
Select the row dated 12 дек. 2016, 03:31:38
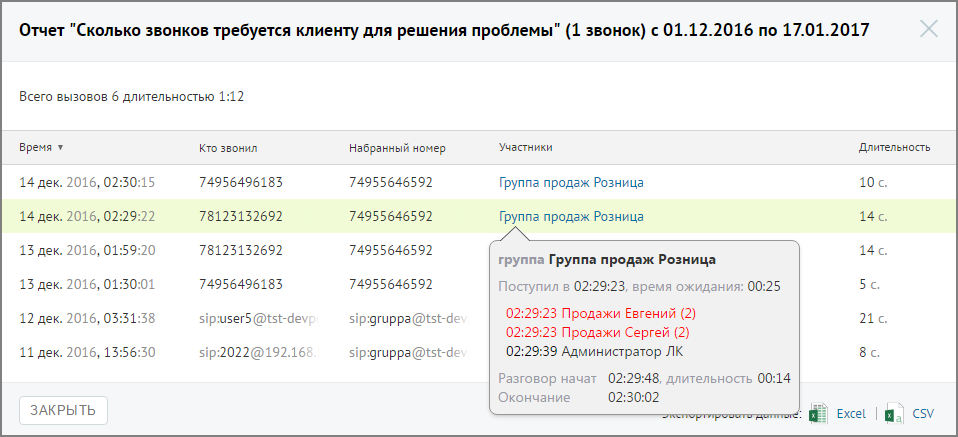coord(479,318)
